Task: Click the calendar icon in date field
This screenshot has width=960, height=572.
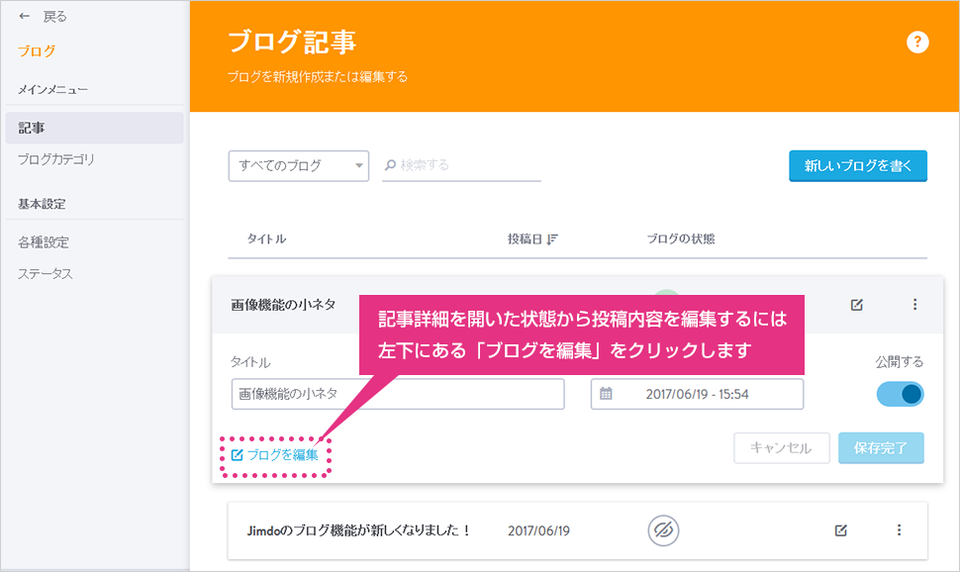Action: pyautogui.click(x=606, y=394)
